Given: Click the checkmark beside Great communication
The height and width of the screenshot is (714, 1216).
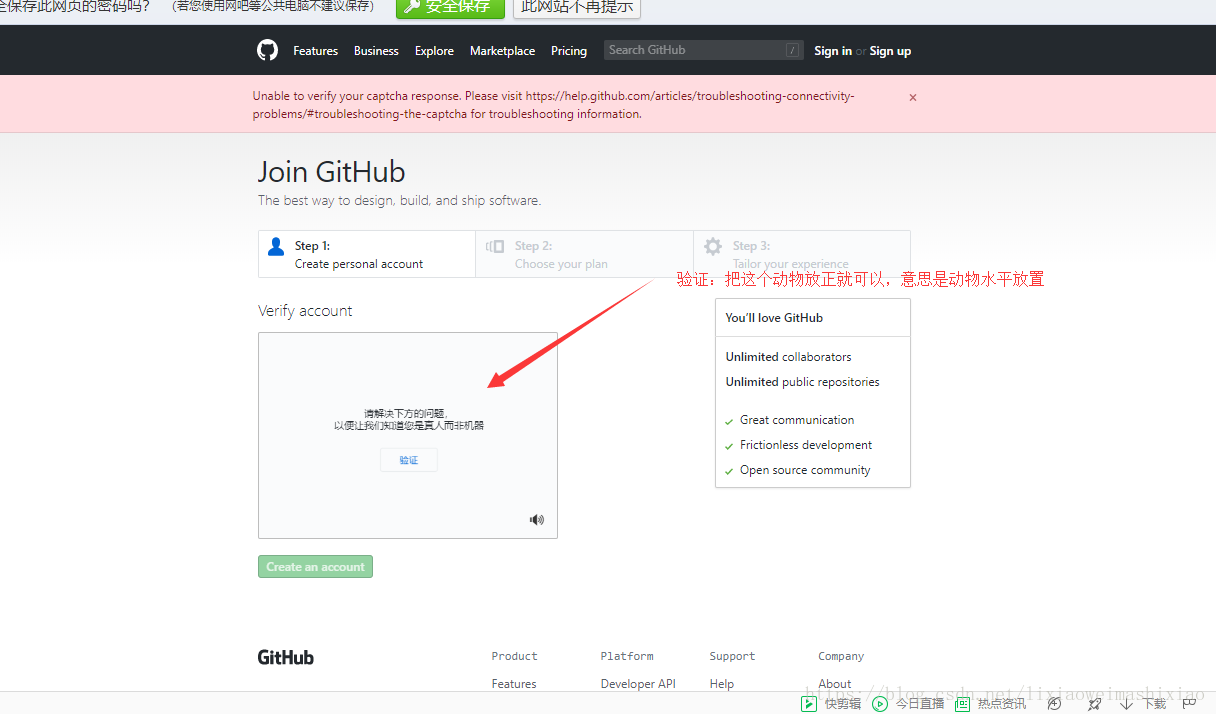Looking at the screenshot, I should (x=729, y=421).
